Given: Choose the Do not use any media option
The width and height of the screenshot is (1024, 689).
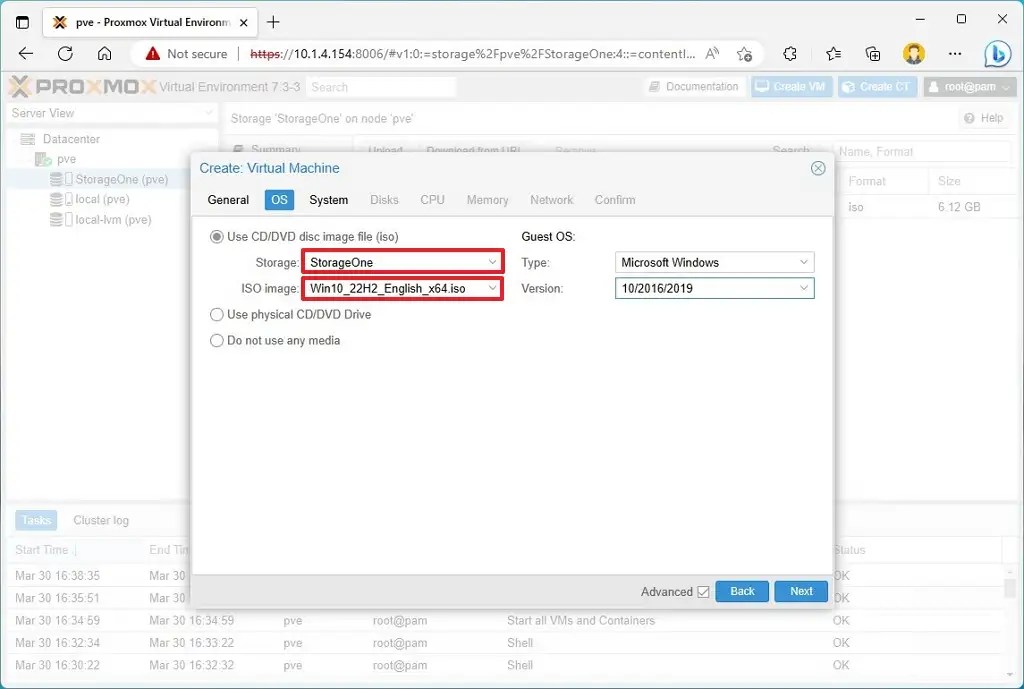Looking at the screenshot, I should coord(216,340).
